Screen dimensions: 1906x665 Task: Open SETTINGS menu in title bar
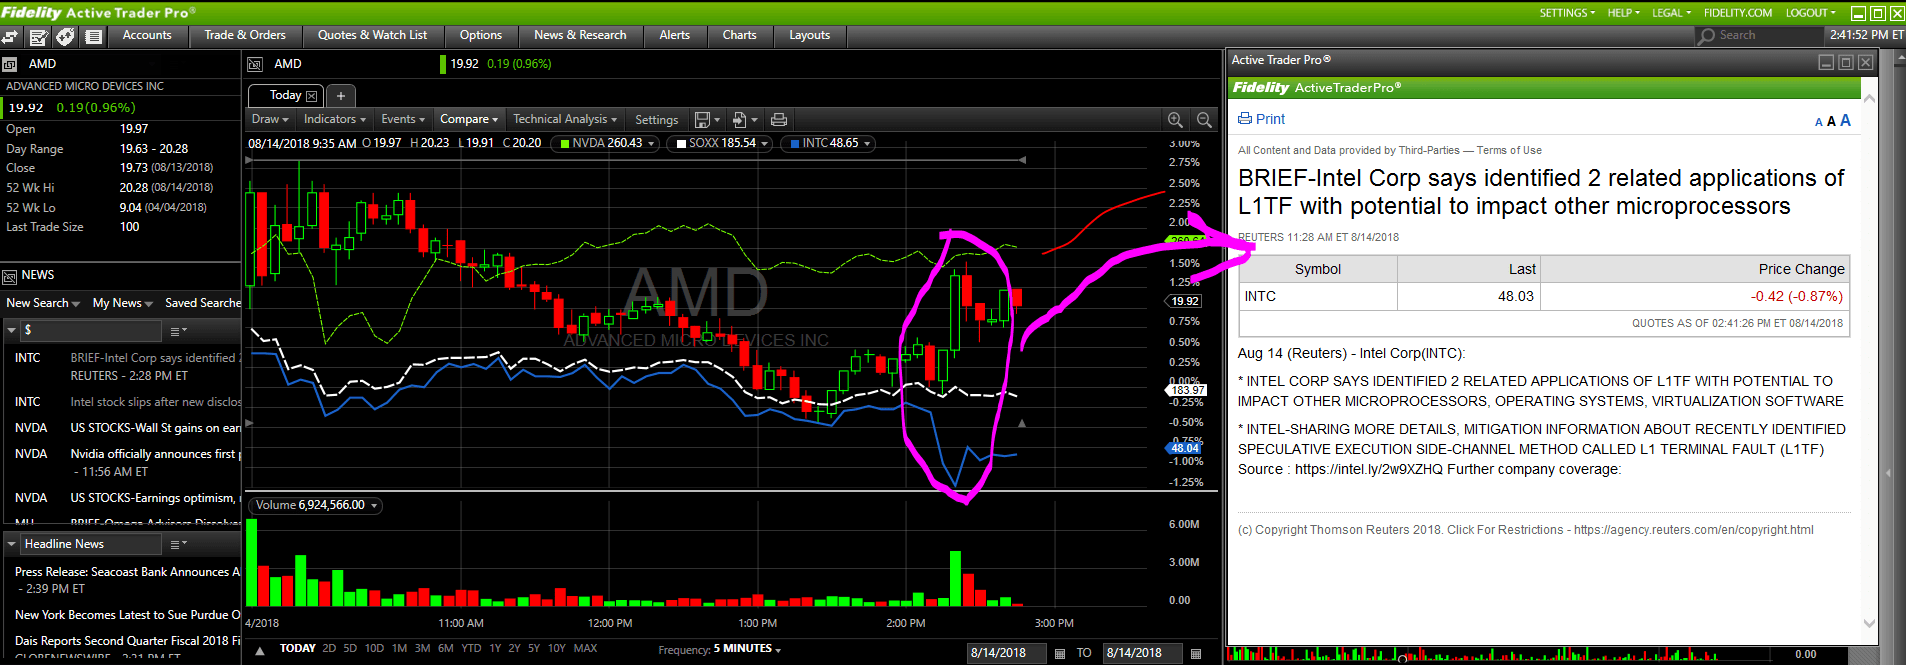(x=1567, y=13)
